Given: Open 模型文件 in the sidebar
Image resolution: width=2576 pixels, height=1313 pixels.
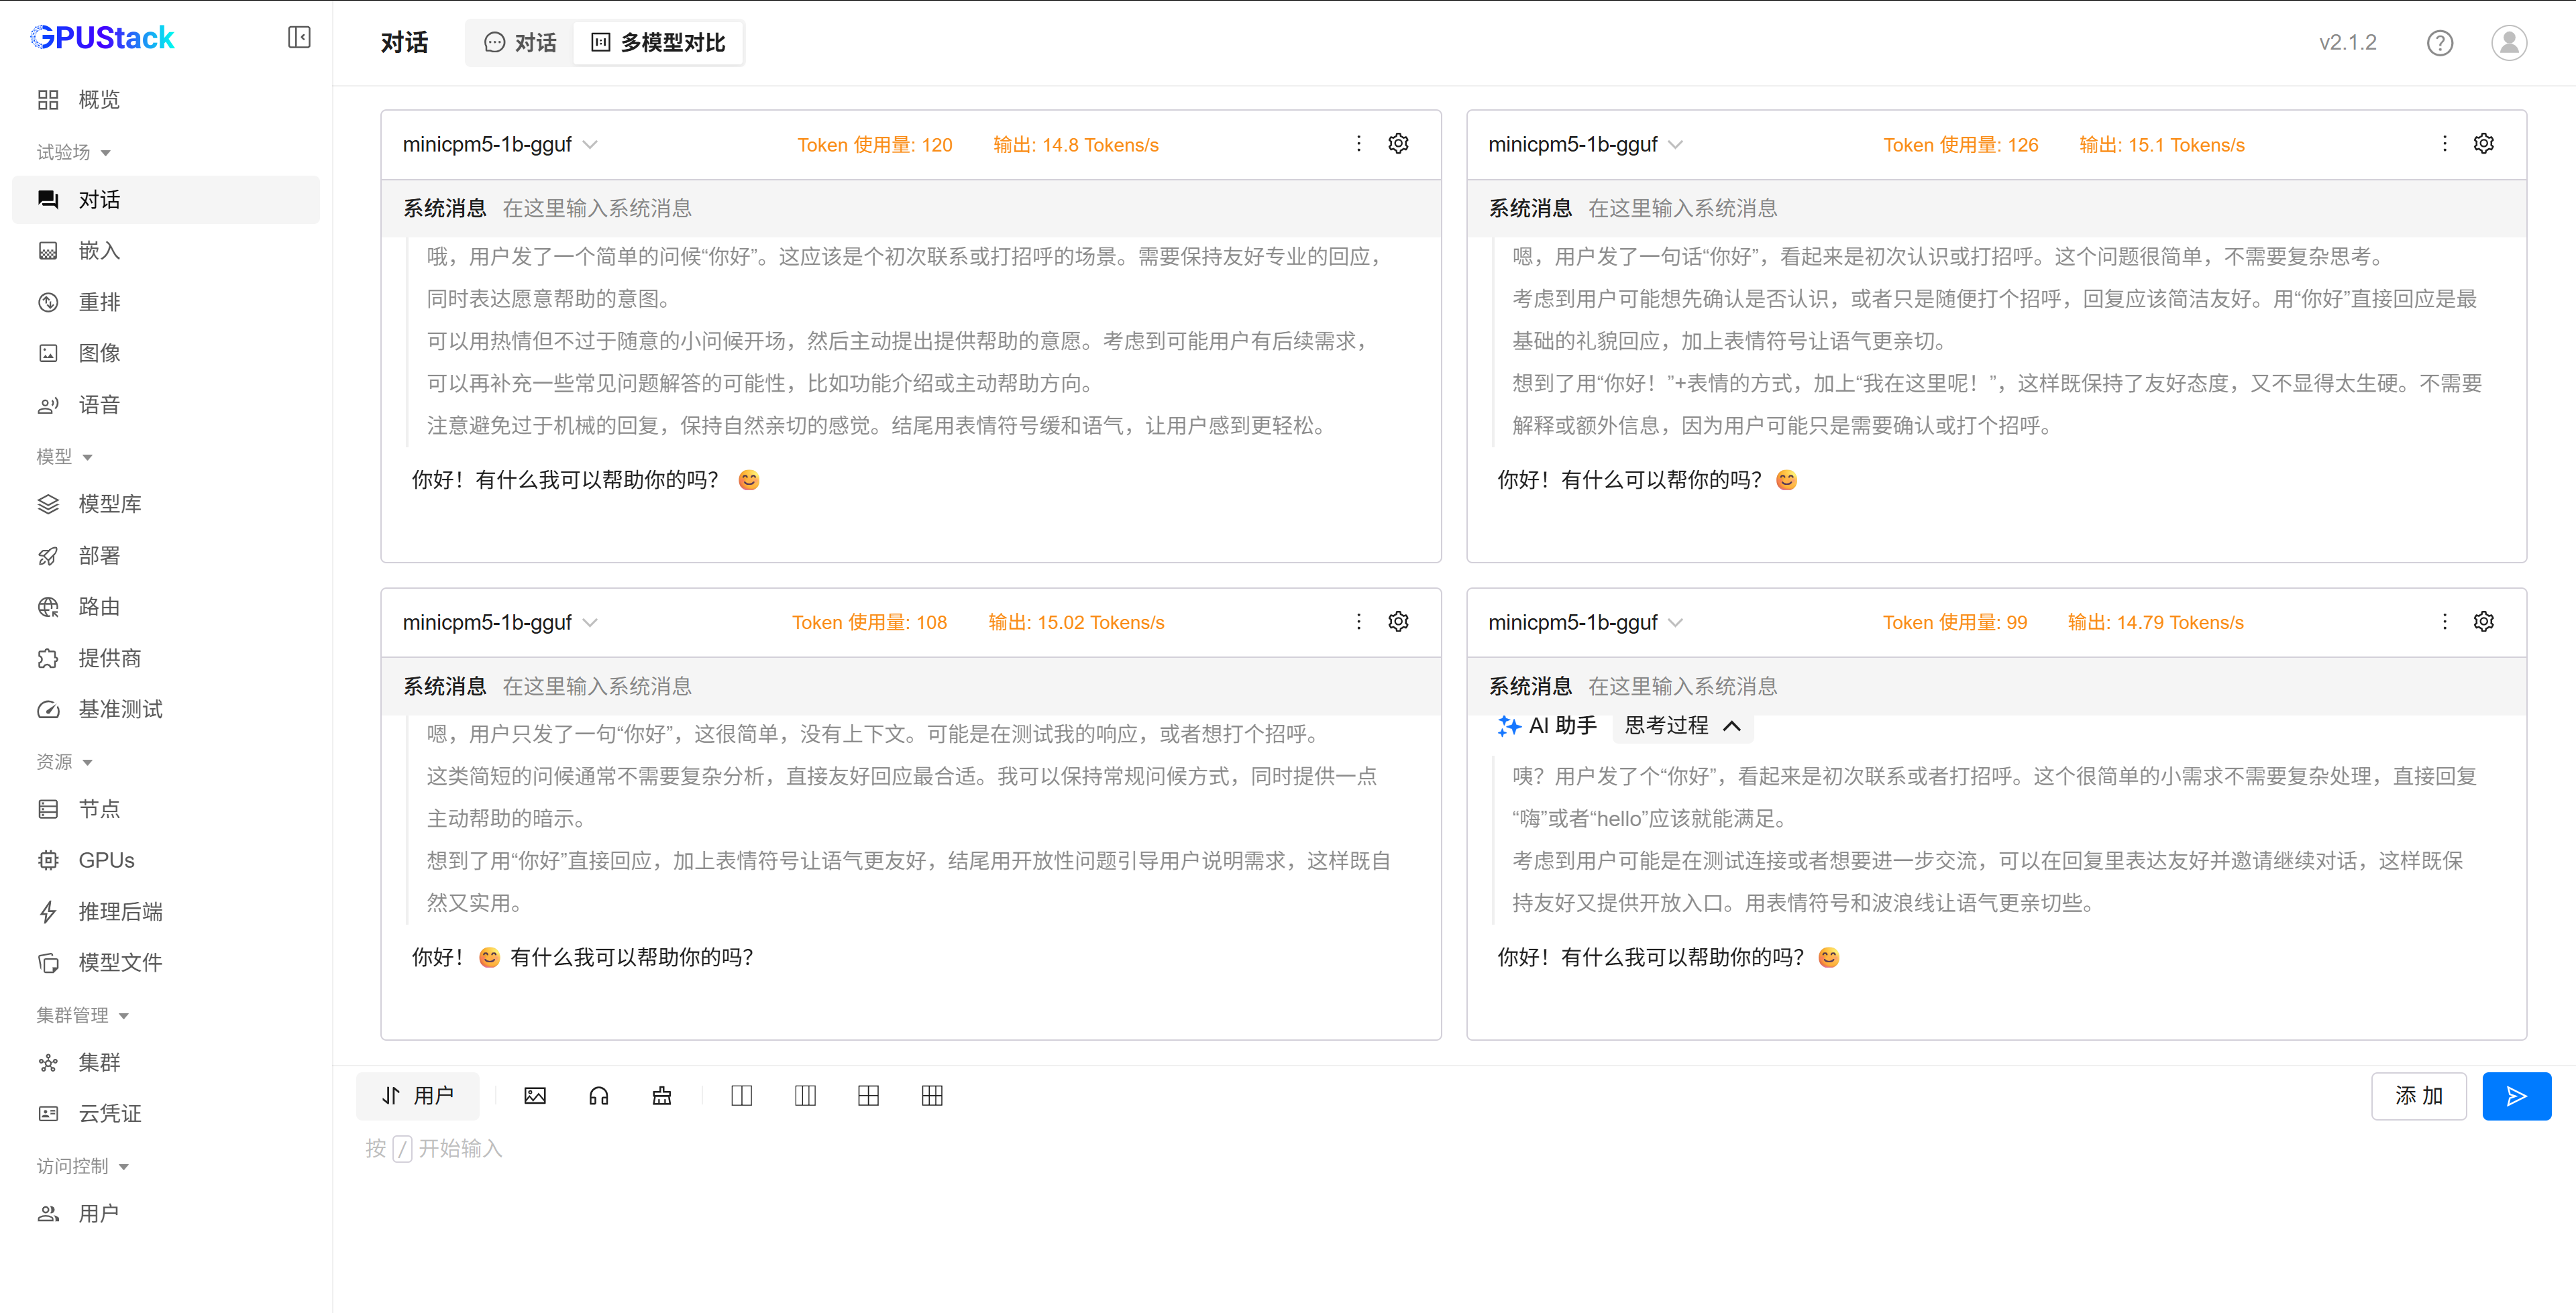Looking at the screenshot, I should coord(166,963).
